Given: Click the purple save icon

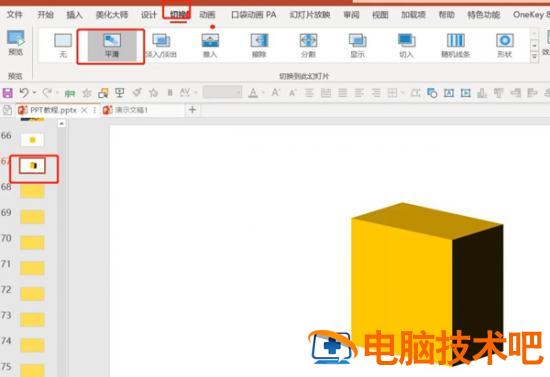Looking at the screenshot, I should click(x=8, y=93).
